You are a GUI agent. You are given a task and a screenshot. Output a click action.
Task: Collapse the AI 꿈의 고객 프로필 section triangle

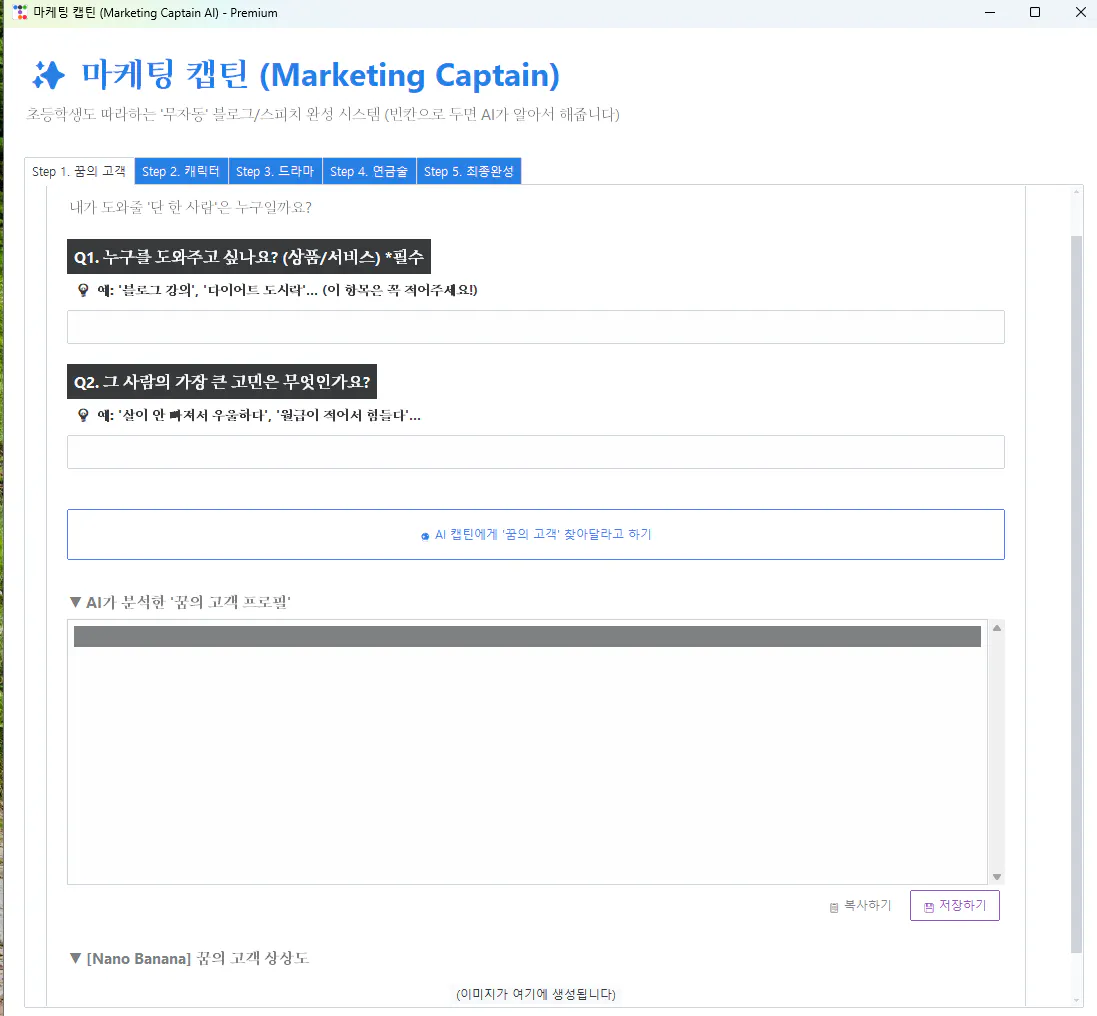pyautogui.click(x=75, y=601)
